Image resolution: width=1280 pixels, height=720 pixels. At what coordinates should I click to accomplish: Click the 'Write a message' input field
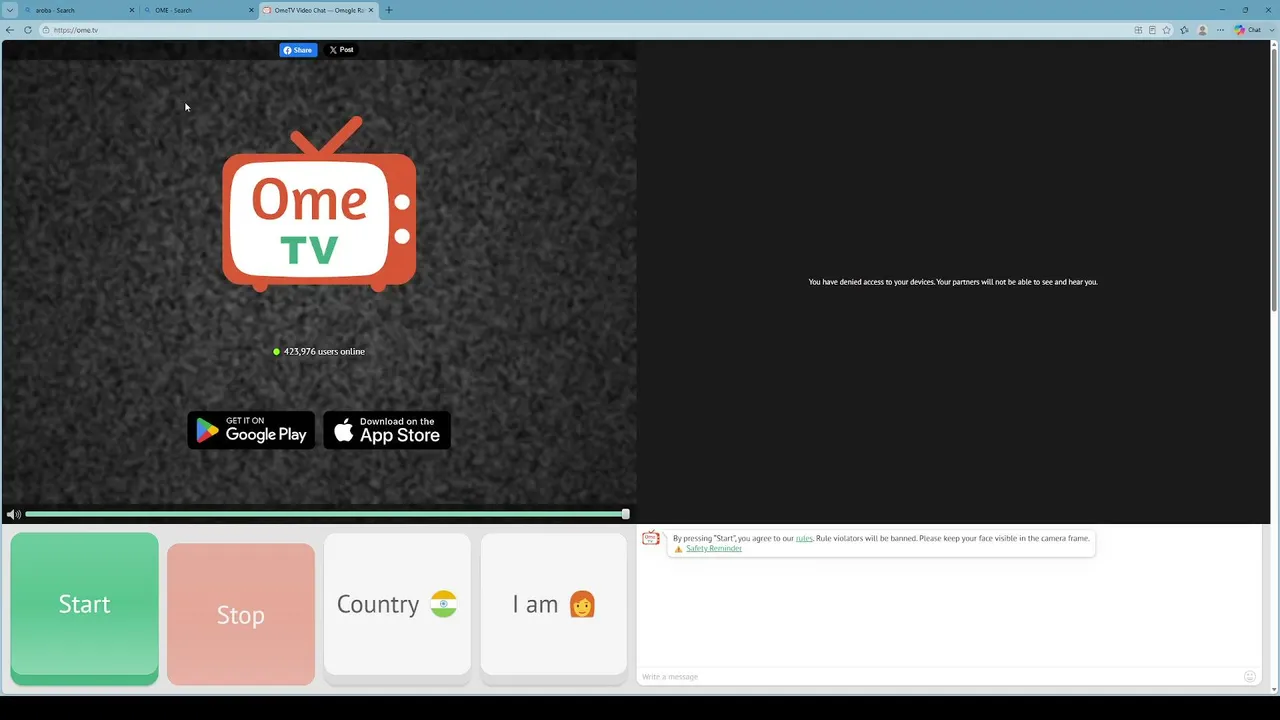(x=938, y=677)
